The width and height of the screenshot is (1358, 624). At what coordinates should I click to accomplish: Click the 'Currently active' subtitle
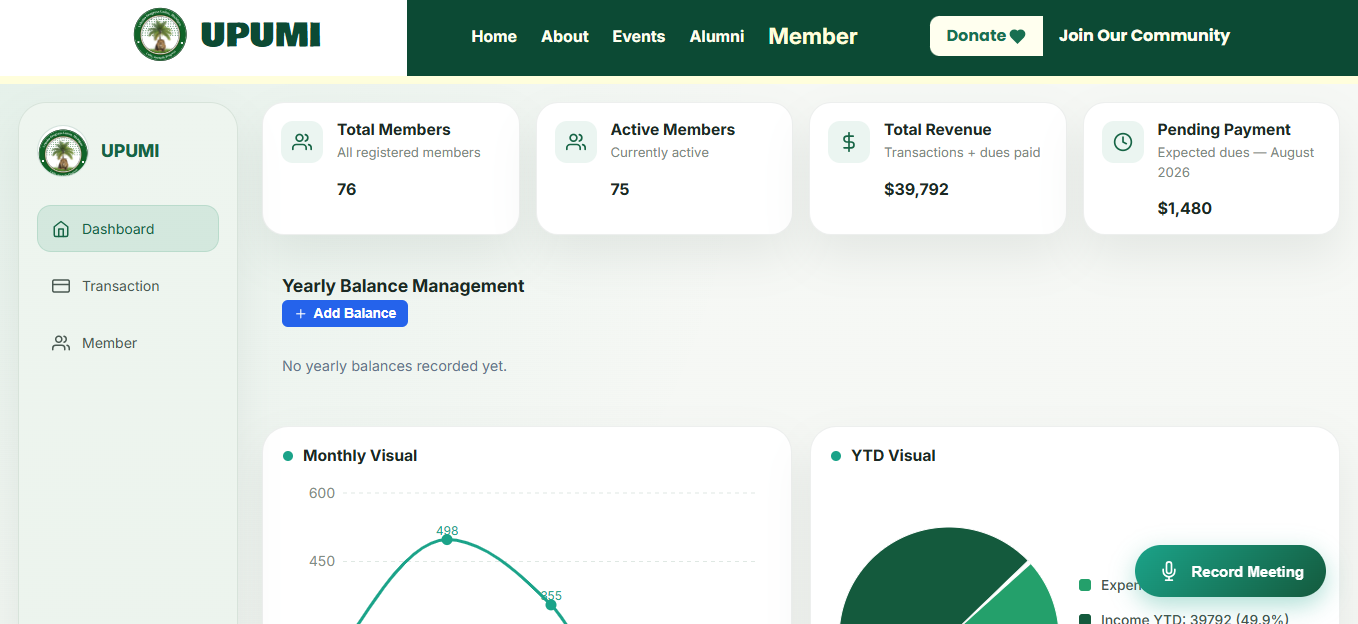660,153
